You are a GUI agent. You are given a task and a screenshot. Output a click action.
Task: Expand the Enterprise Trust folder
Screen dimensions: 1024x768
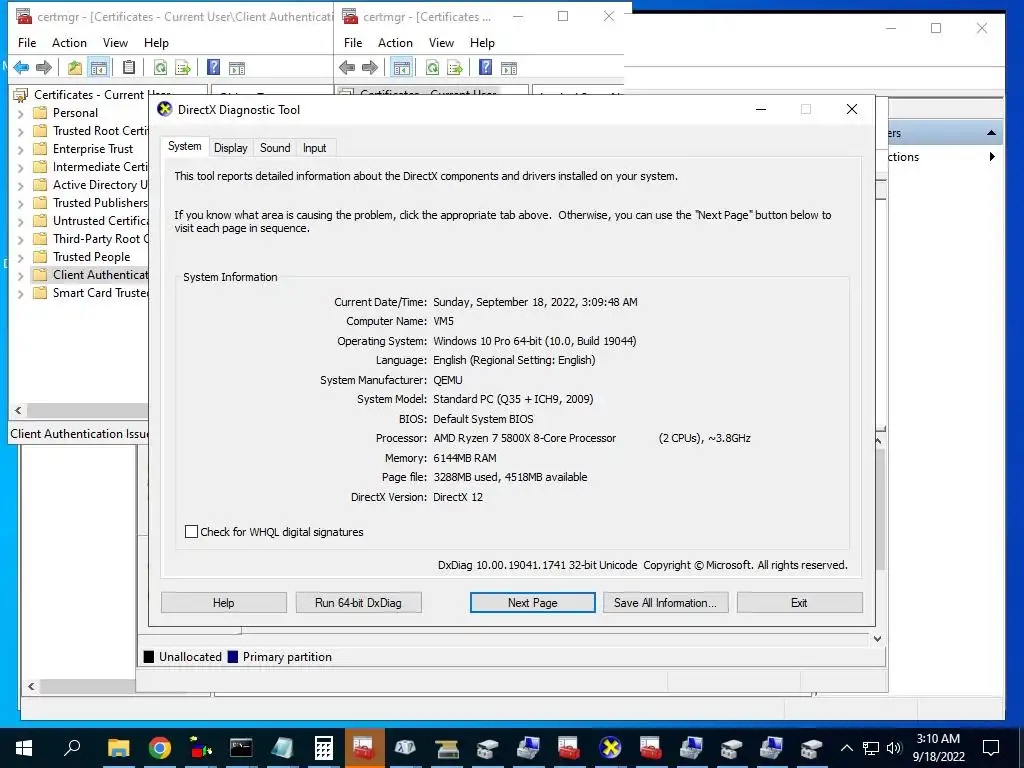tap(20, 150)
